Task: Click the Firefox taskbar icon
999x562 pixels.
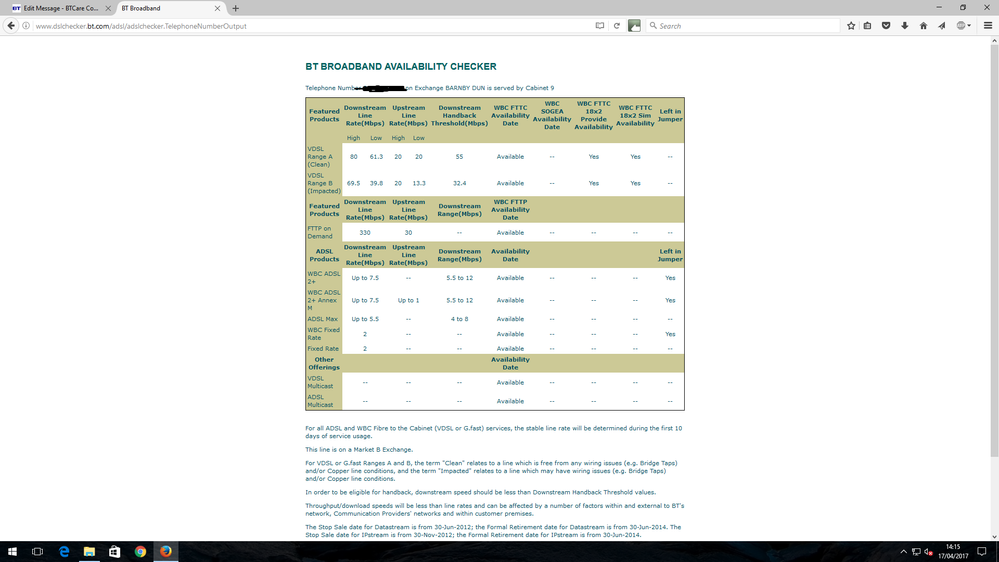Action: coord(166,551)
